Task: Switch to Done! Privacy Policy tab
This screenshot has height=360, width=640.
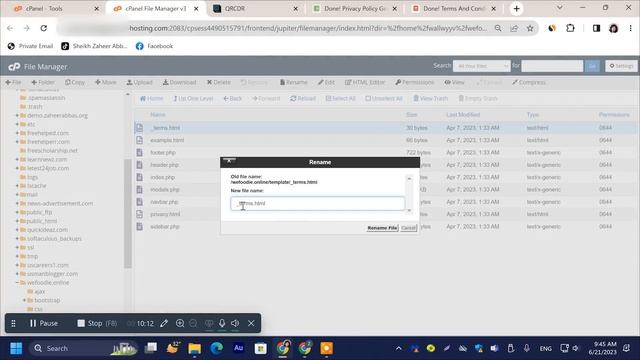Action: click(x=355, y=9)
